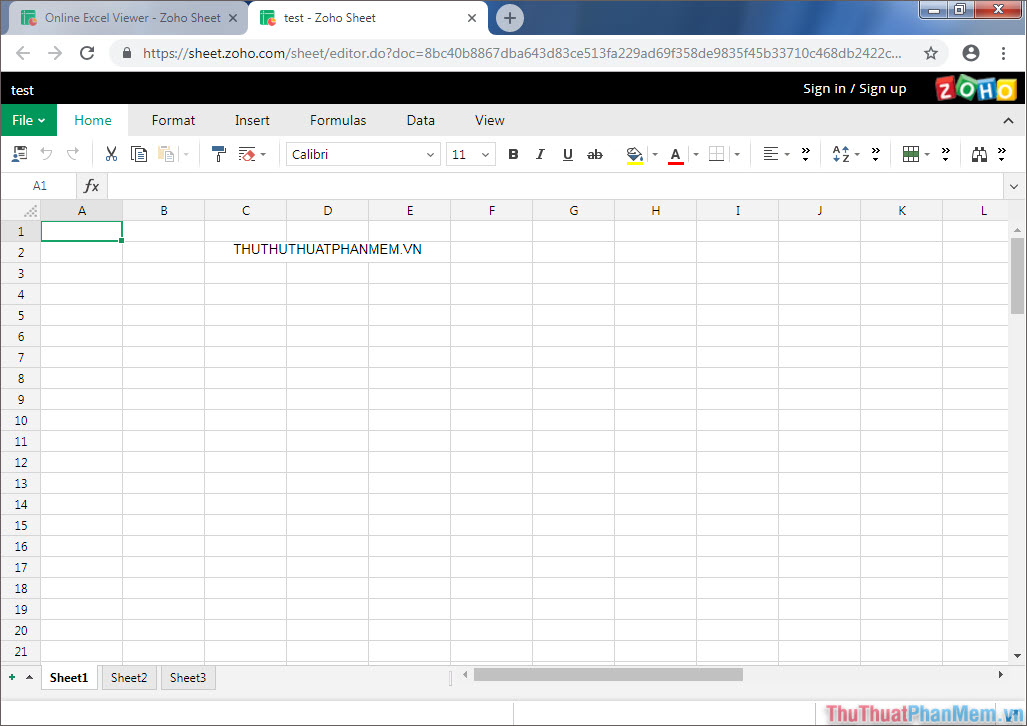Open sheet list arrow icon
Viewport: 1027px width, 726px height.
pyautogui.click(x=29, y=677)
